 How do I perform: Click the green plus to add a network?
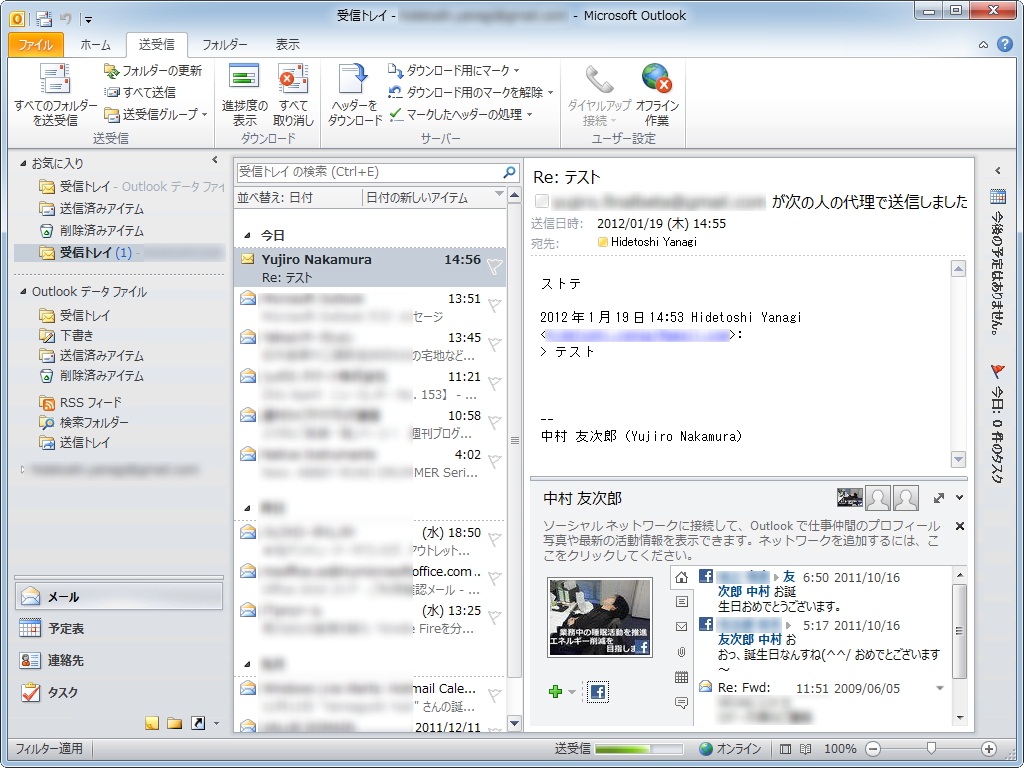click(553, 691)
